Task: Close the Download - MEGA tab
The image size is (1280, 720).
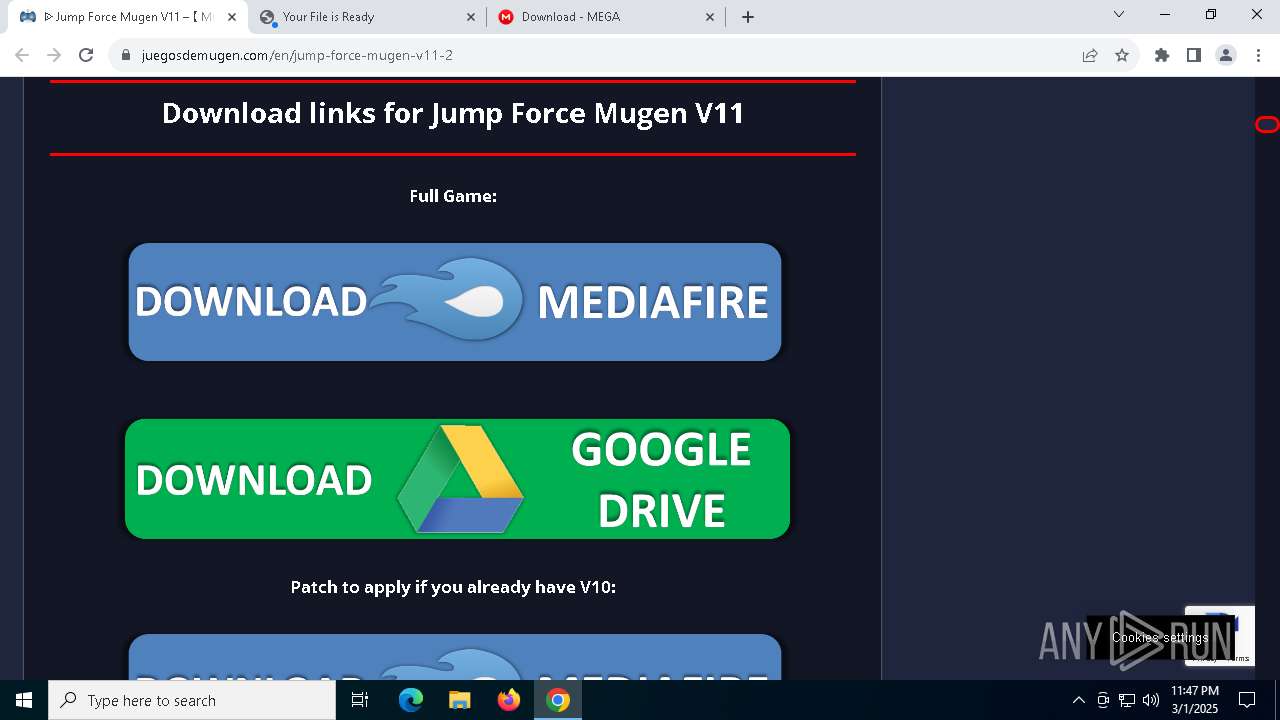Action: coord(711,17)
